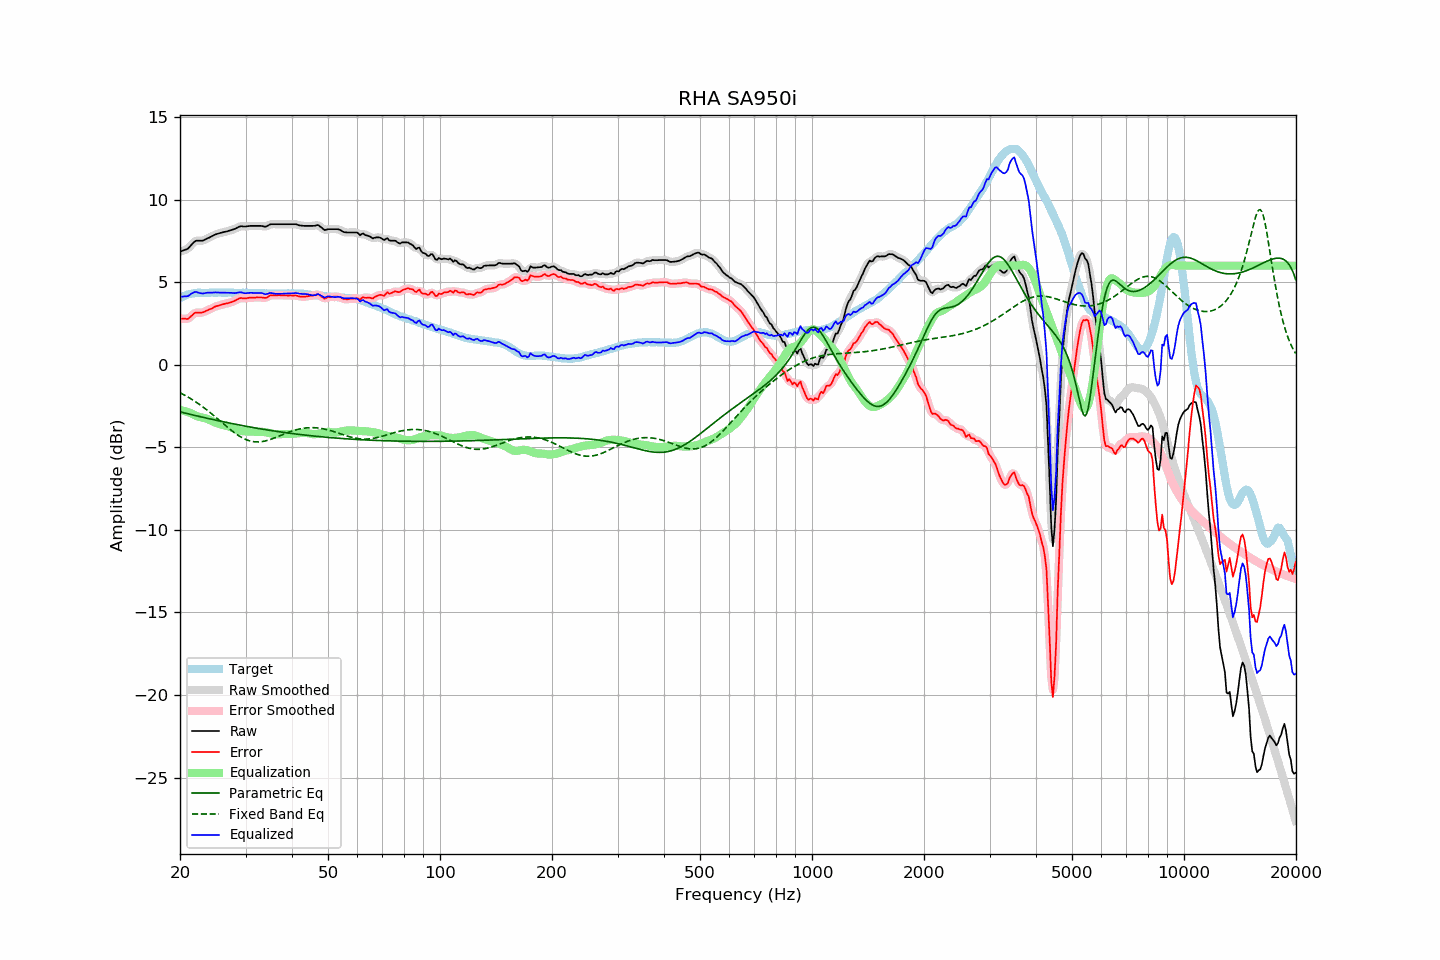Click the 'Amplitude (dBr)' axis label

click(117, 485)
